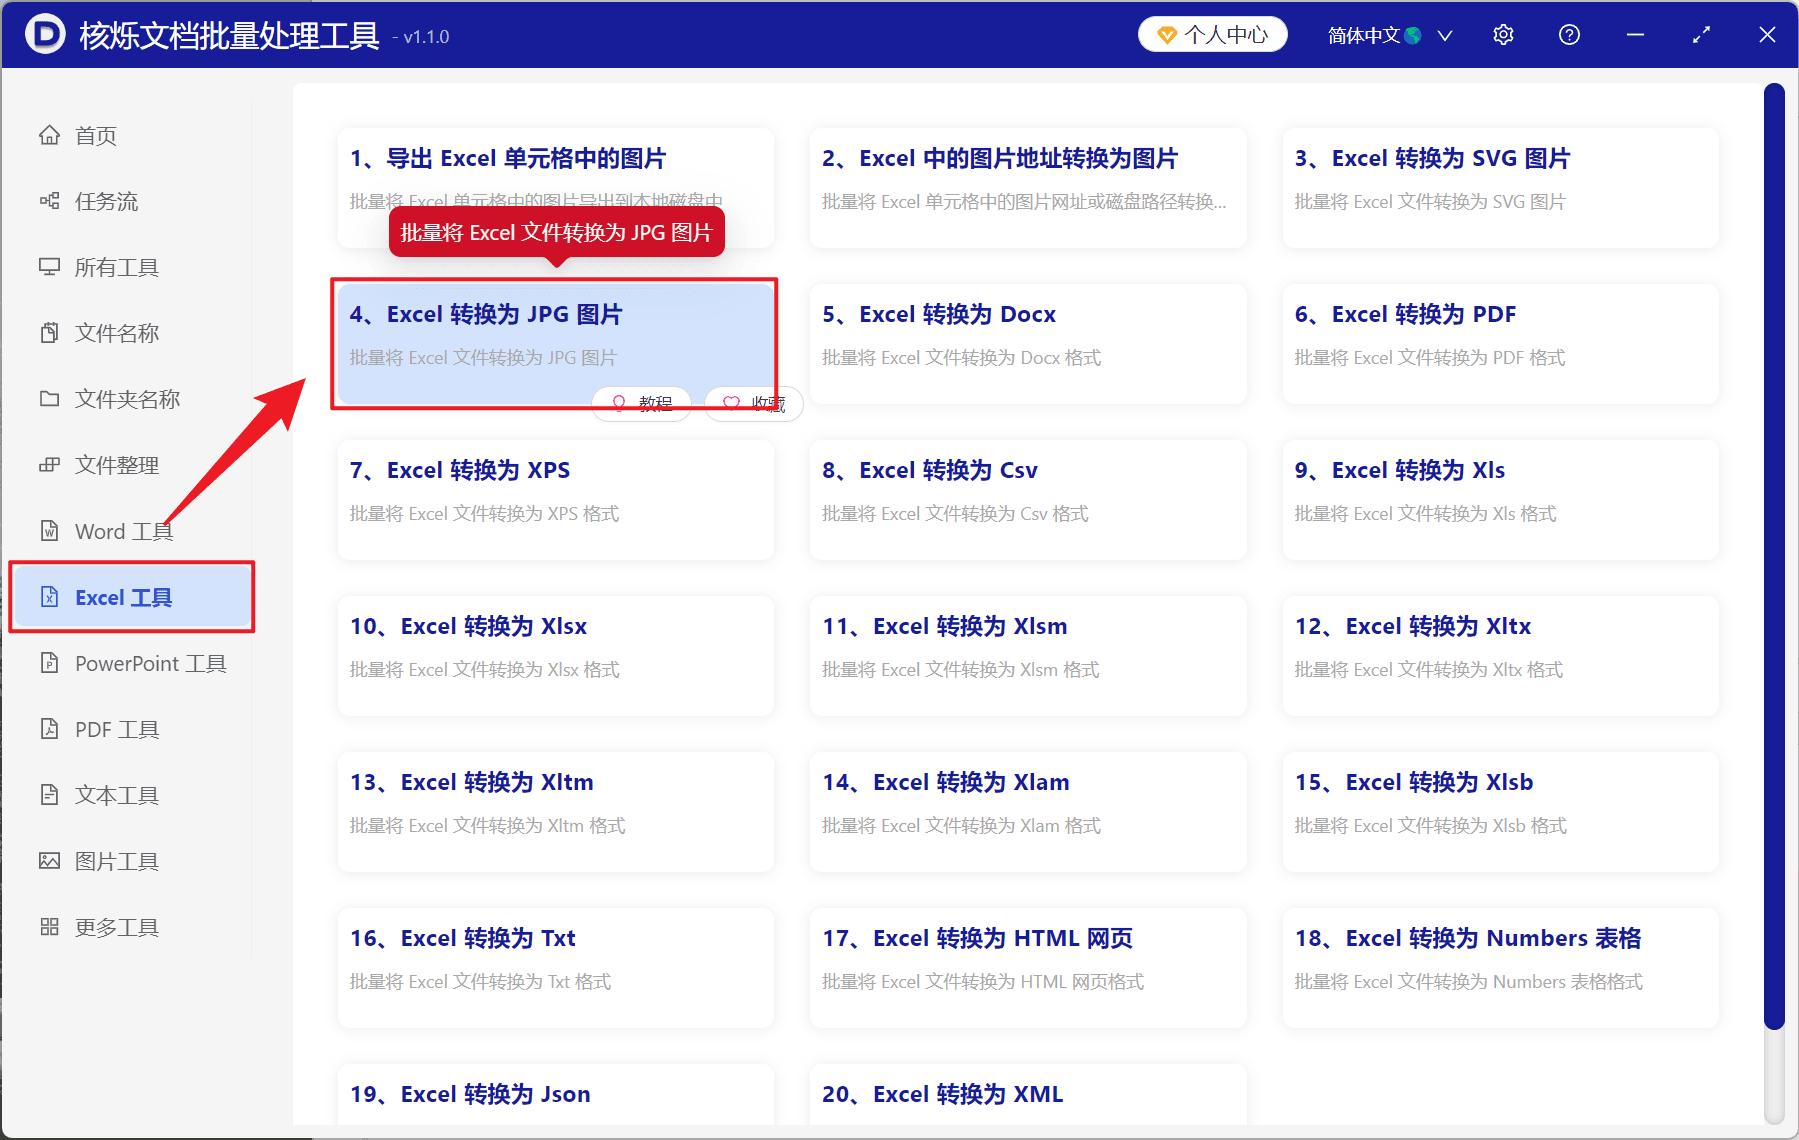Click the Word document icon in sidebar

pyautogui.click(x=49, y=531)
